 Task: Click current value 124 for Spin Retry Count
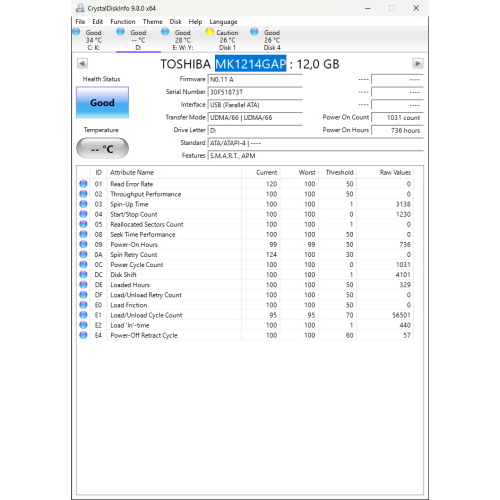point(271,254)
